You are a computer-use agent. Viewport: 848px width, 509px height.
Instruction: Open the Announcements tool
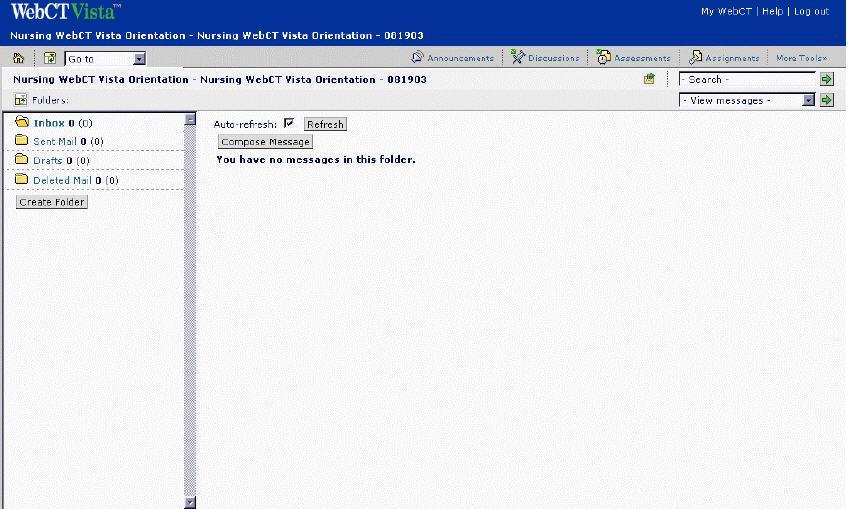(460, 58)
